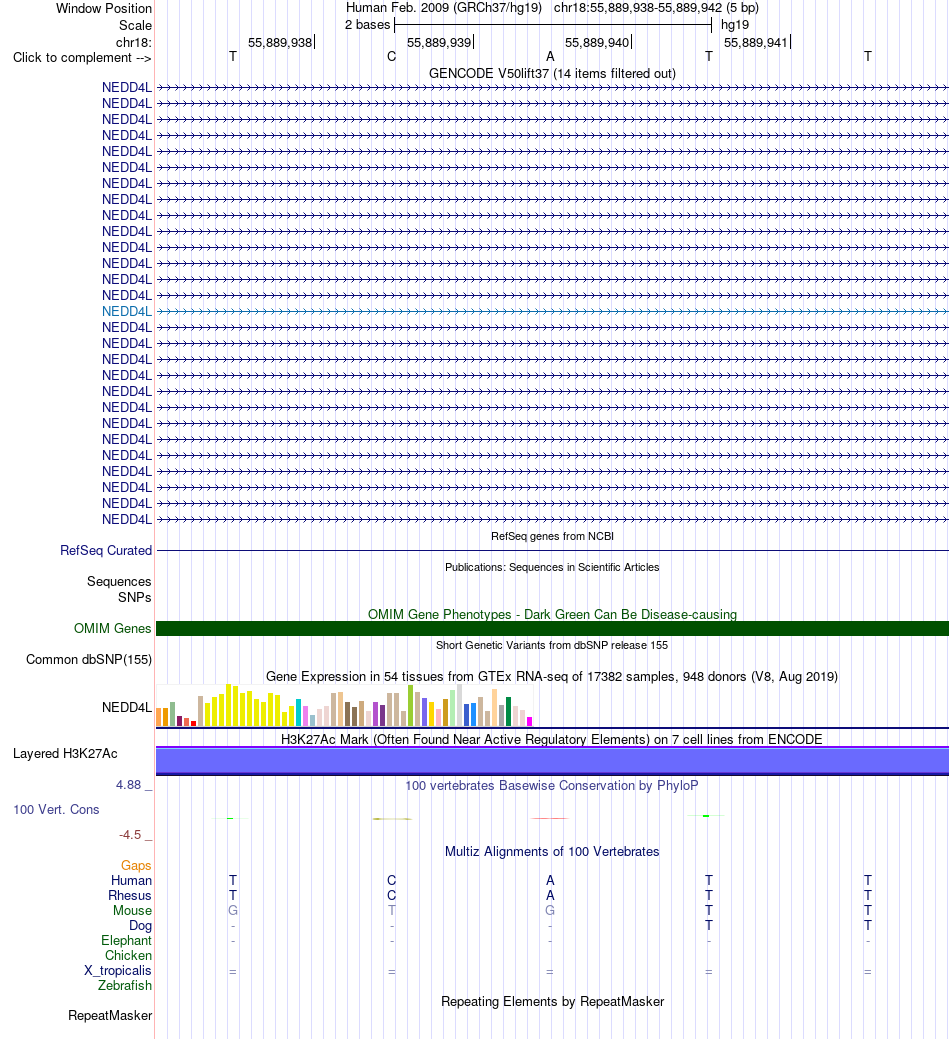The image size is (950, 1039).
Task: Click the RepeatMasker track label
Action: click(x=110, y=1016)
